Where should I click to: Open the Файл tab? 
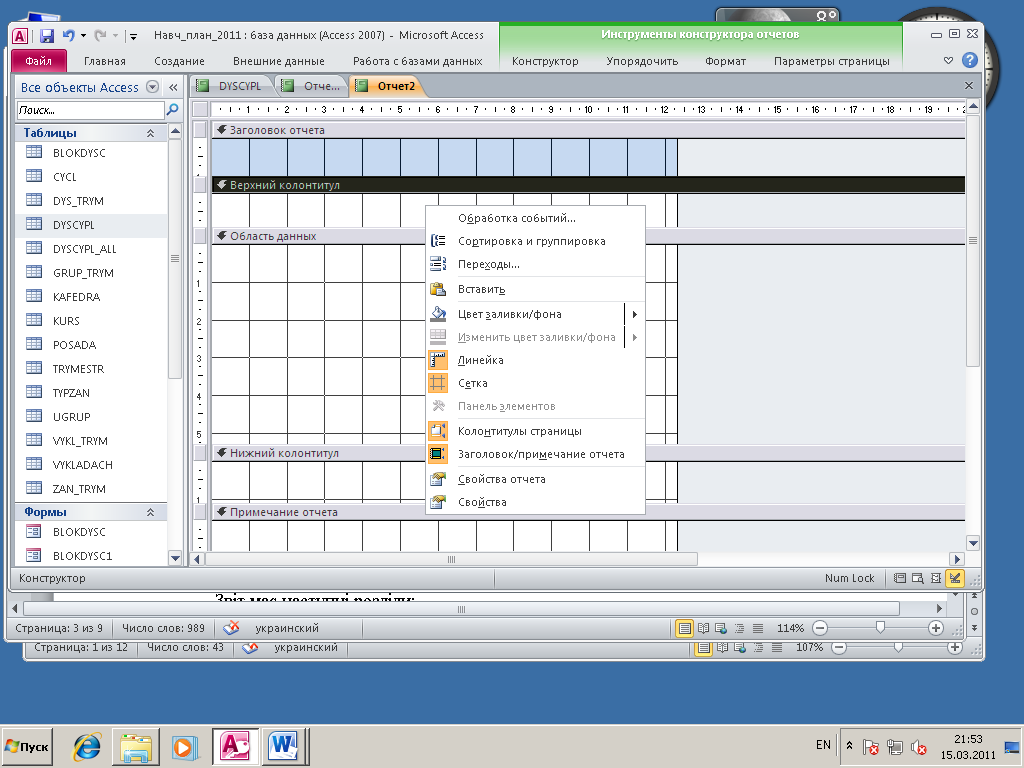click(39, 61)
